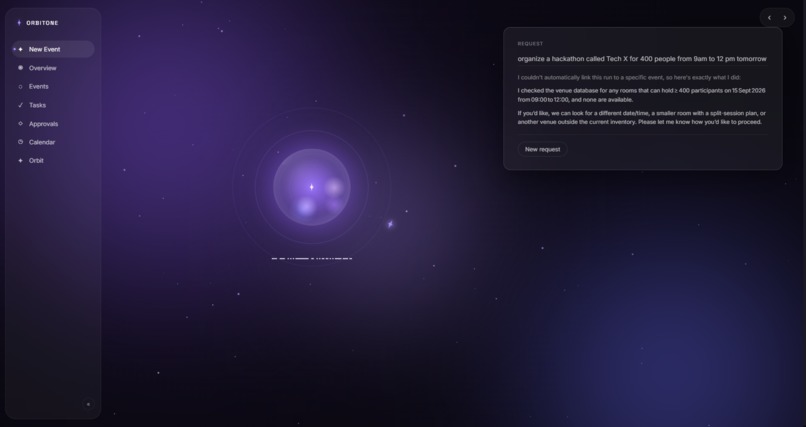Click the Events circle icon
806x427 pixels.
point(21,86)
